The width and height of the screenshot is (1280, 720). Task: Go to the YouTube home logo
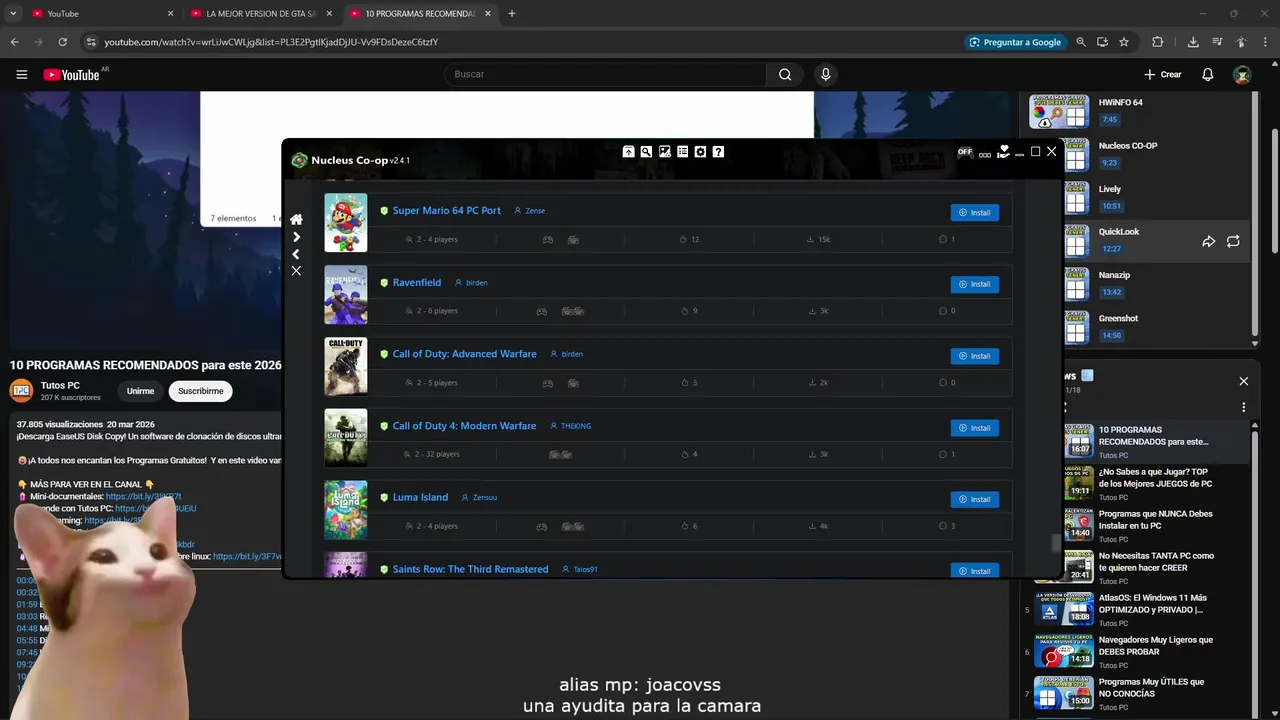tap(71, 75)
